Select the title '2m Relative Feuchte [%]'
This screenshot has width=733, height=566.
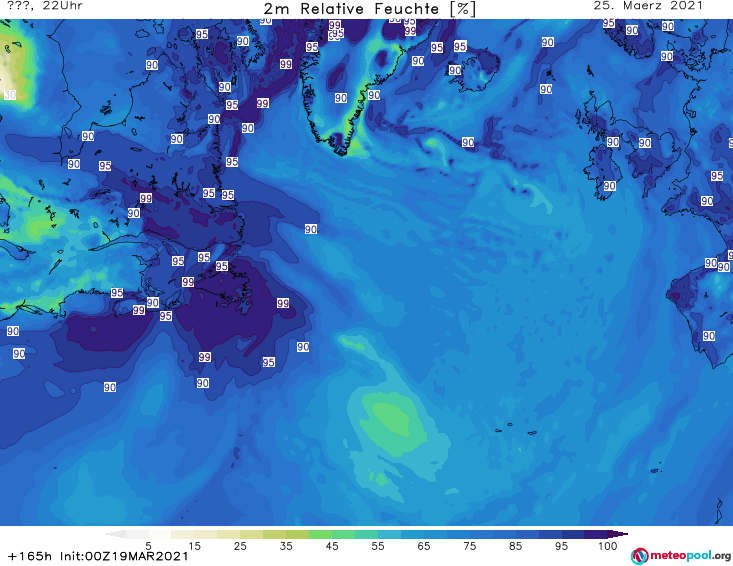[369, 9]
